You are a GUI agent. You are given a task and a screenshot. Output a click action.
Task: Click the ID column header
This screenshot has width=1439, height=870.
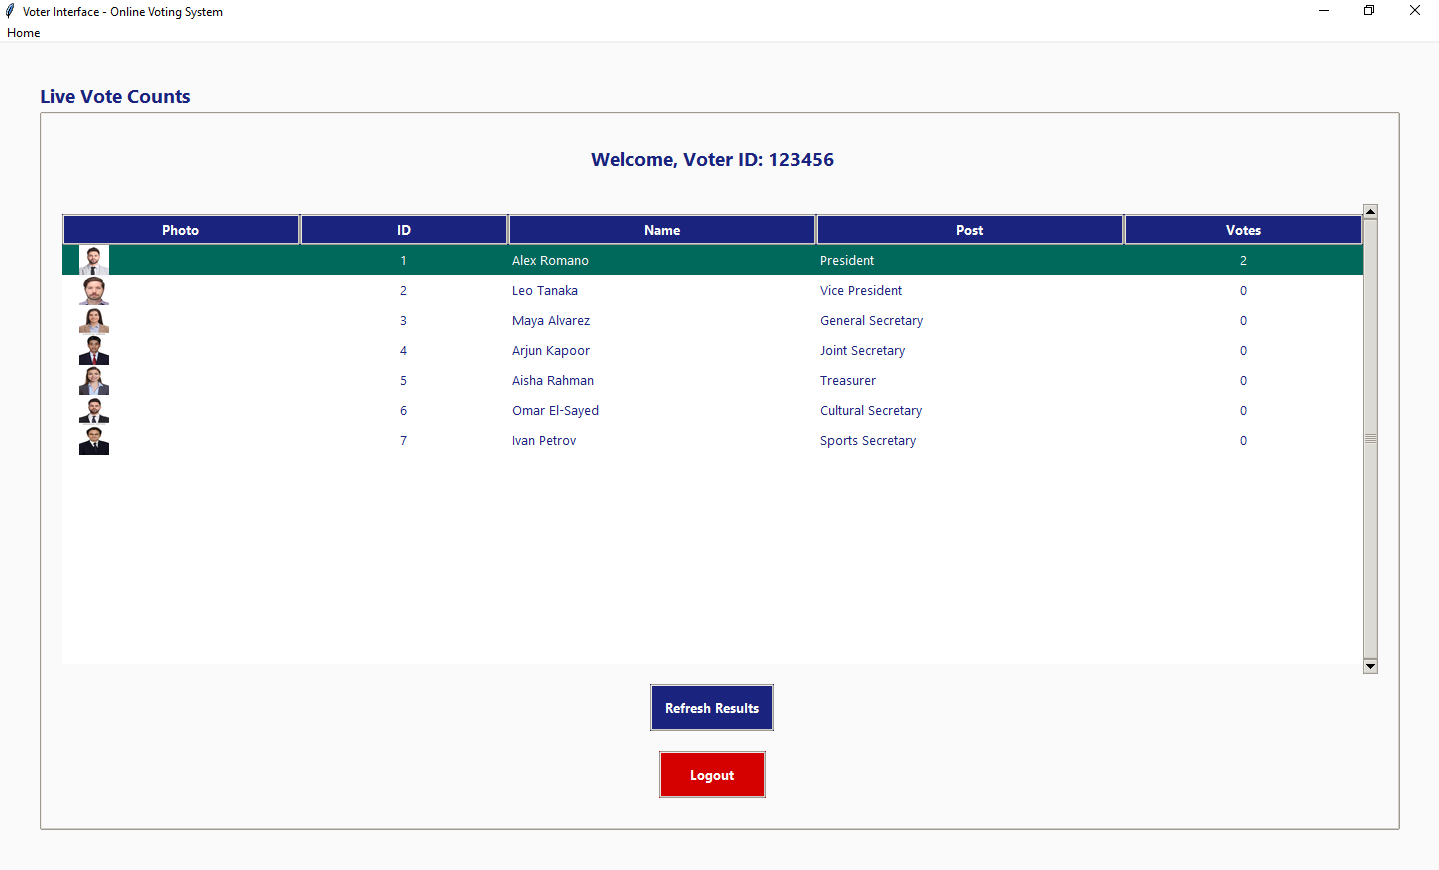pos(403,230)
